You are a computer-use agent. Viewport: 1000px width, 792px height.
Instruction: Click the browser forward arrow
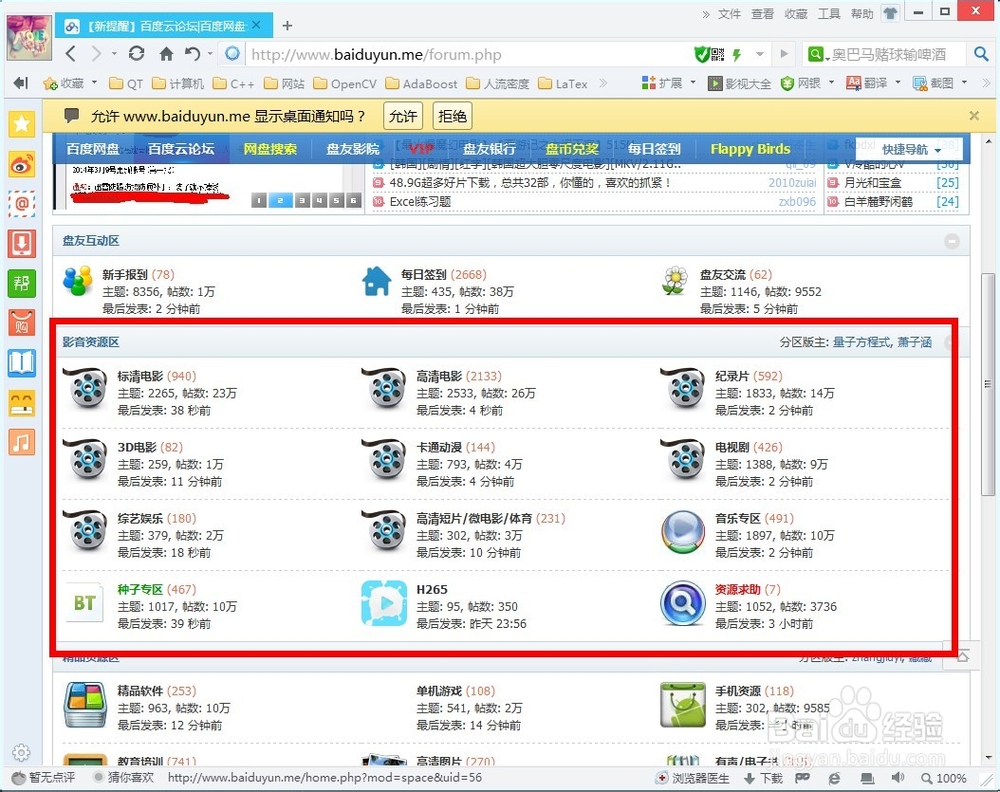(96, 54)
